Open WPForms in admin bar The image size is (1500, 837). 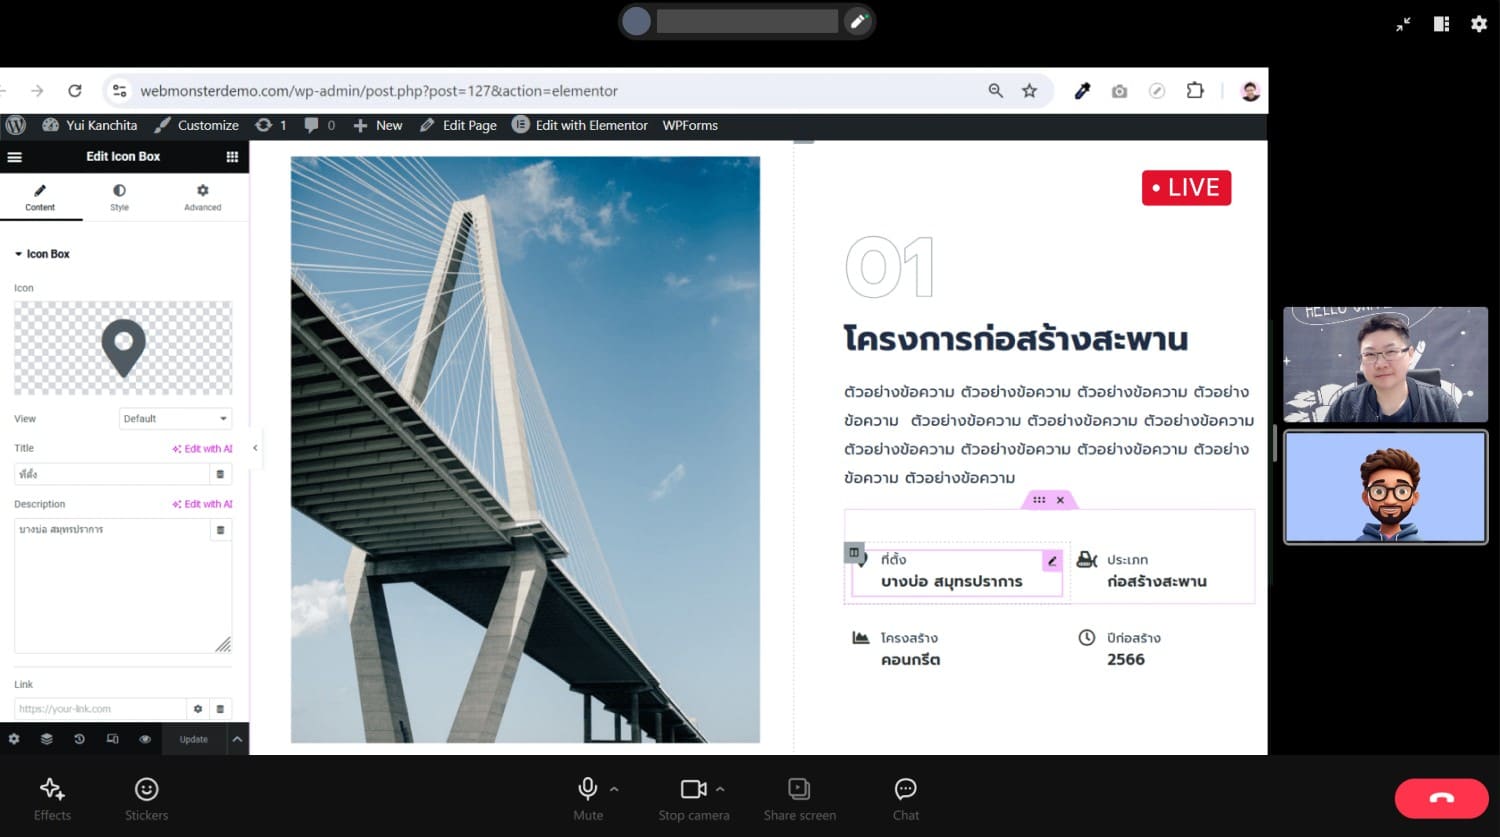coord(690,125)
